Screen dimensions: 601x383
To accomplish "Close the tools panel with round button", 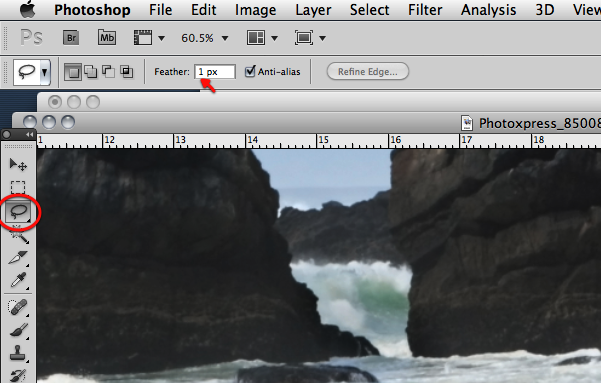I will [x=7, y=135].
